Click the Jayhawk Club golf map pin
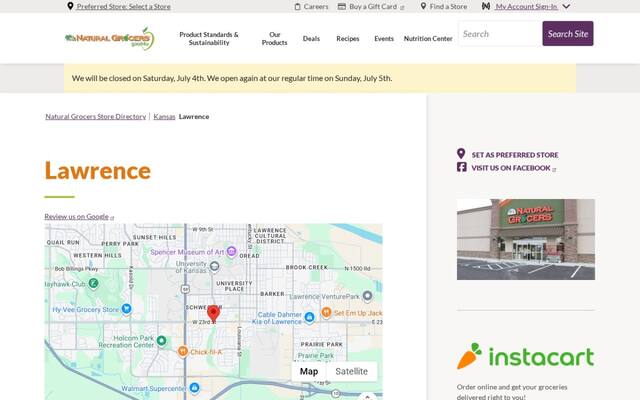Image resolution: width=640 pixels, height=400 pixels. click(x=93, y=283)
